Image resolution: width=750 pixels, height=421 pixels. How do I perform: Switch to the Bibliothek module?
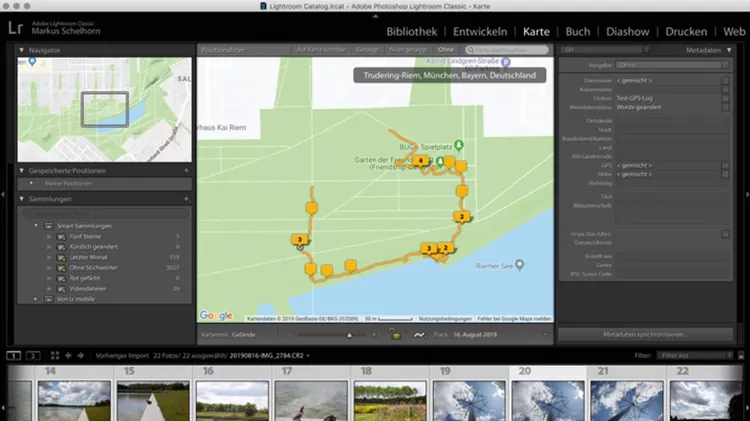pyautogui.click(x=411, y=32)
